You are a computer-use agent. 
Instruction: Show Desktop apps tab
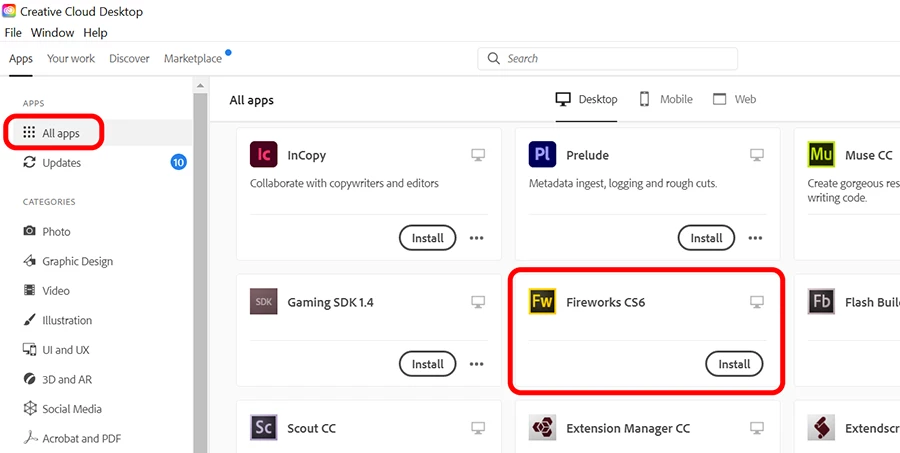coord(586,99)
